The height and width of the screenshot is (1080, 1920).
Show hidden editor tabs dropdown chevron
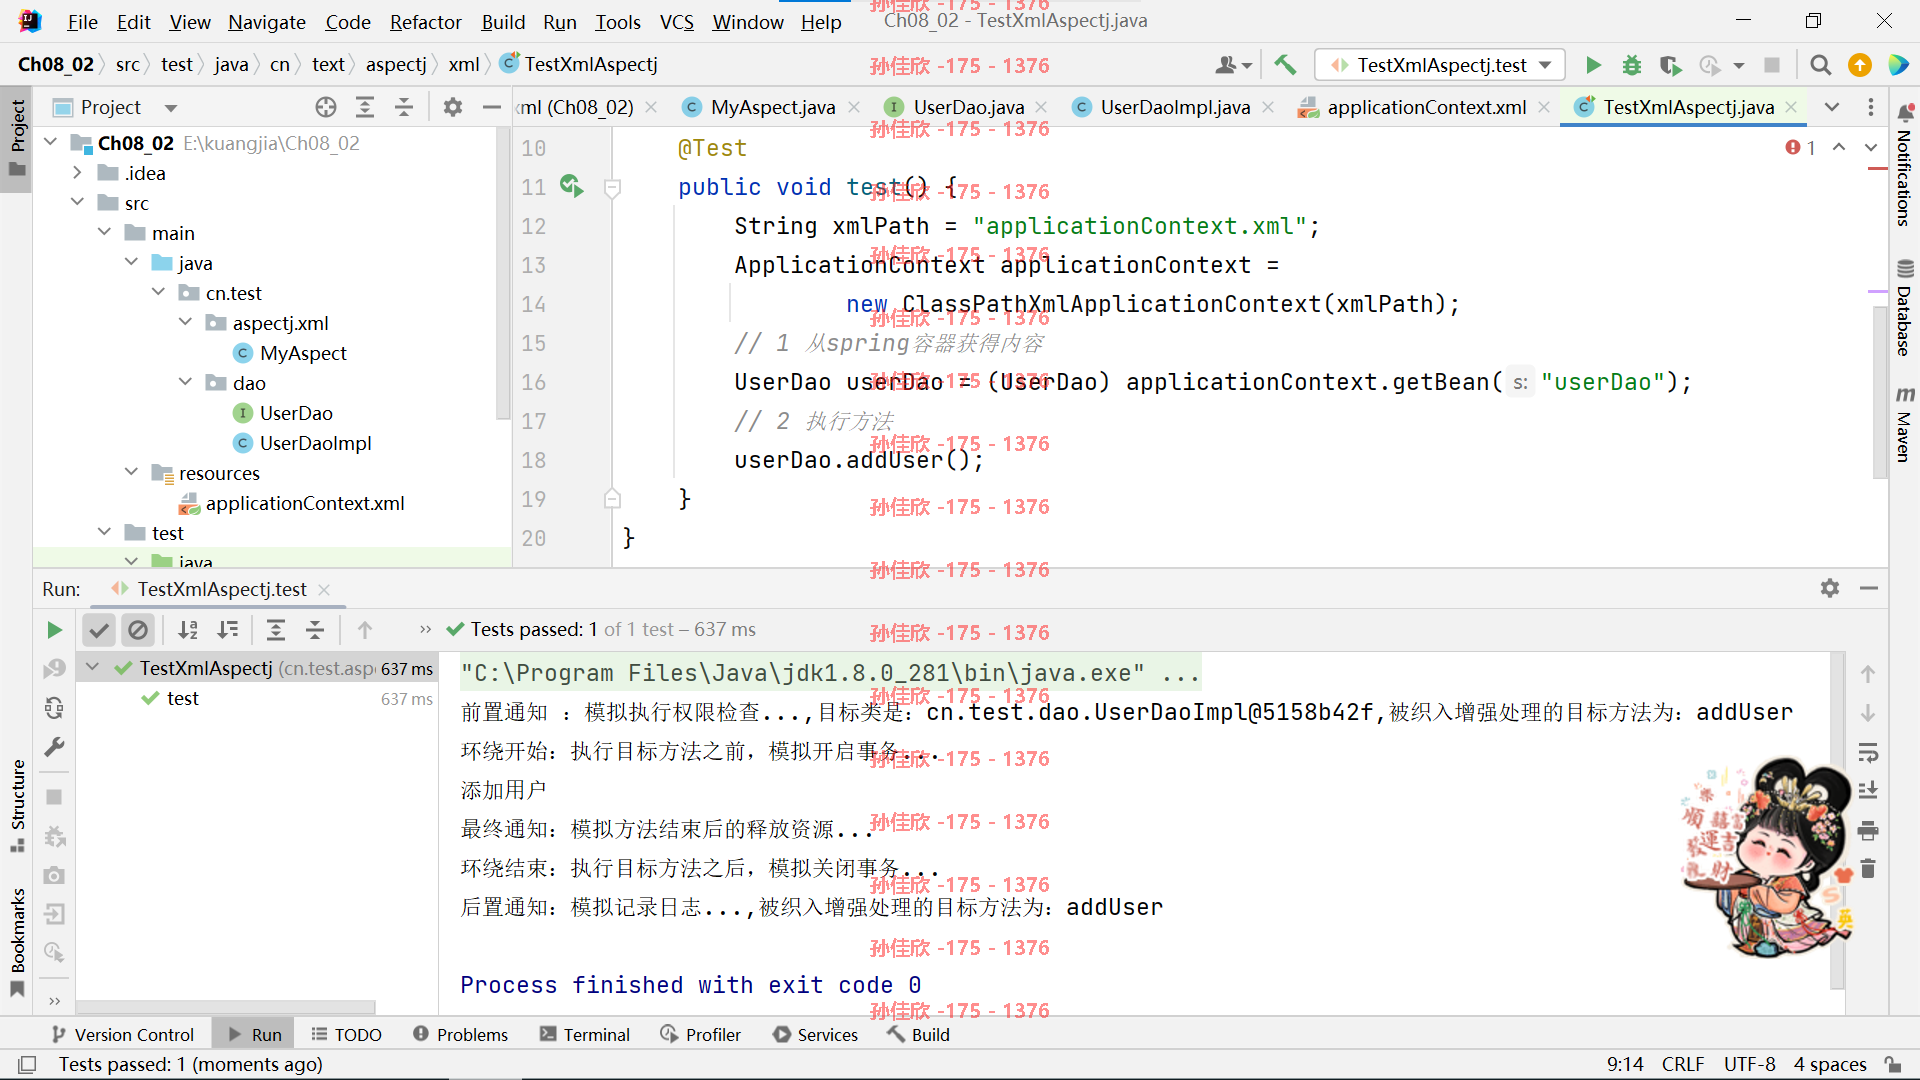[1832, 107]
